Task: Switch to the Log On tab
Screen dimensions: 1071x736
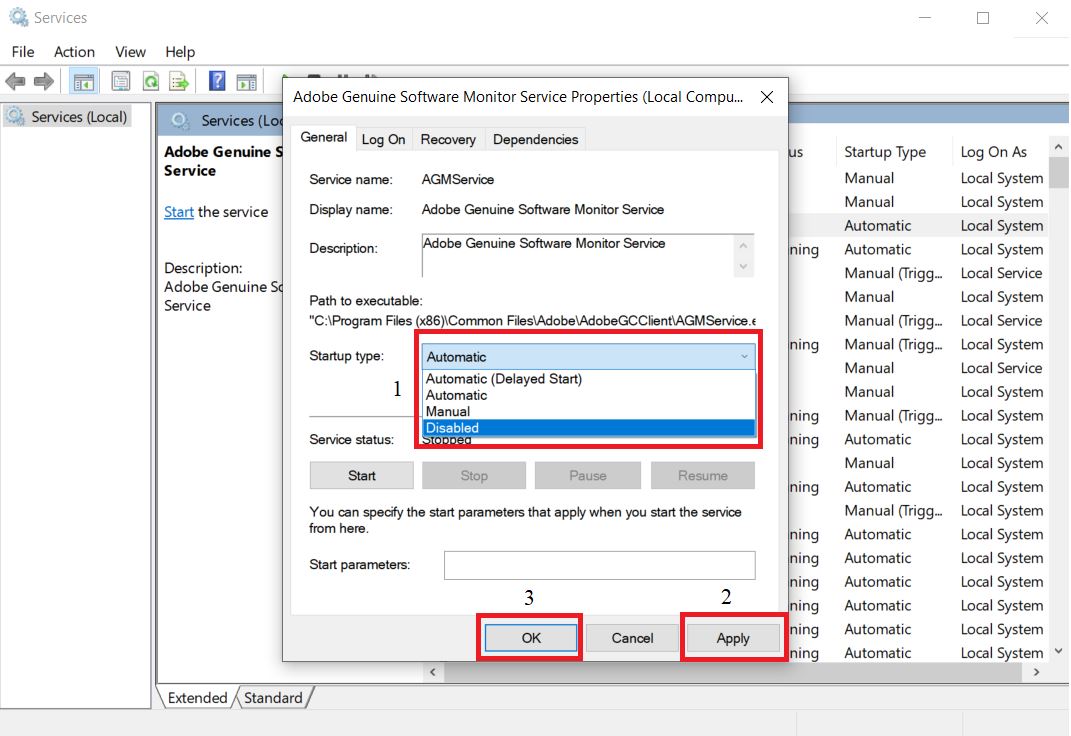Action: pos(383,140)
